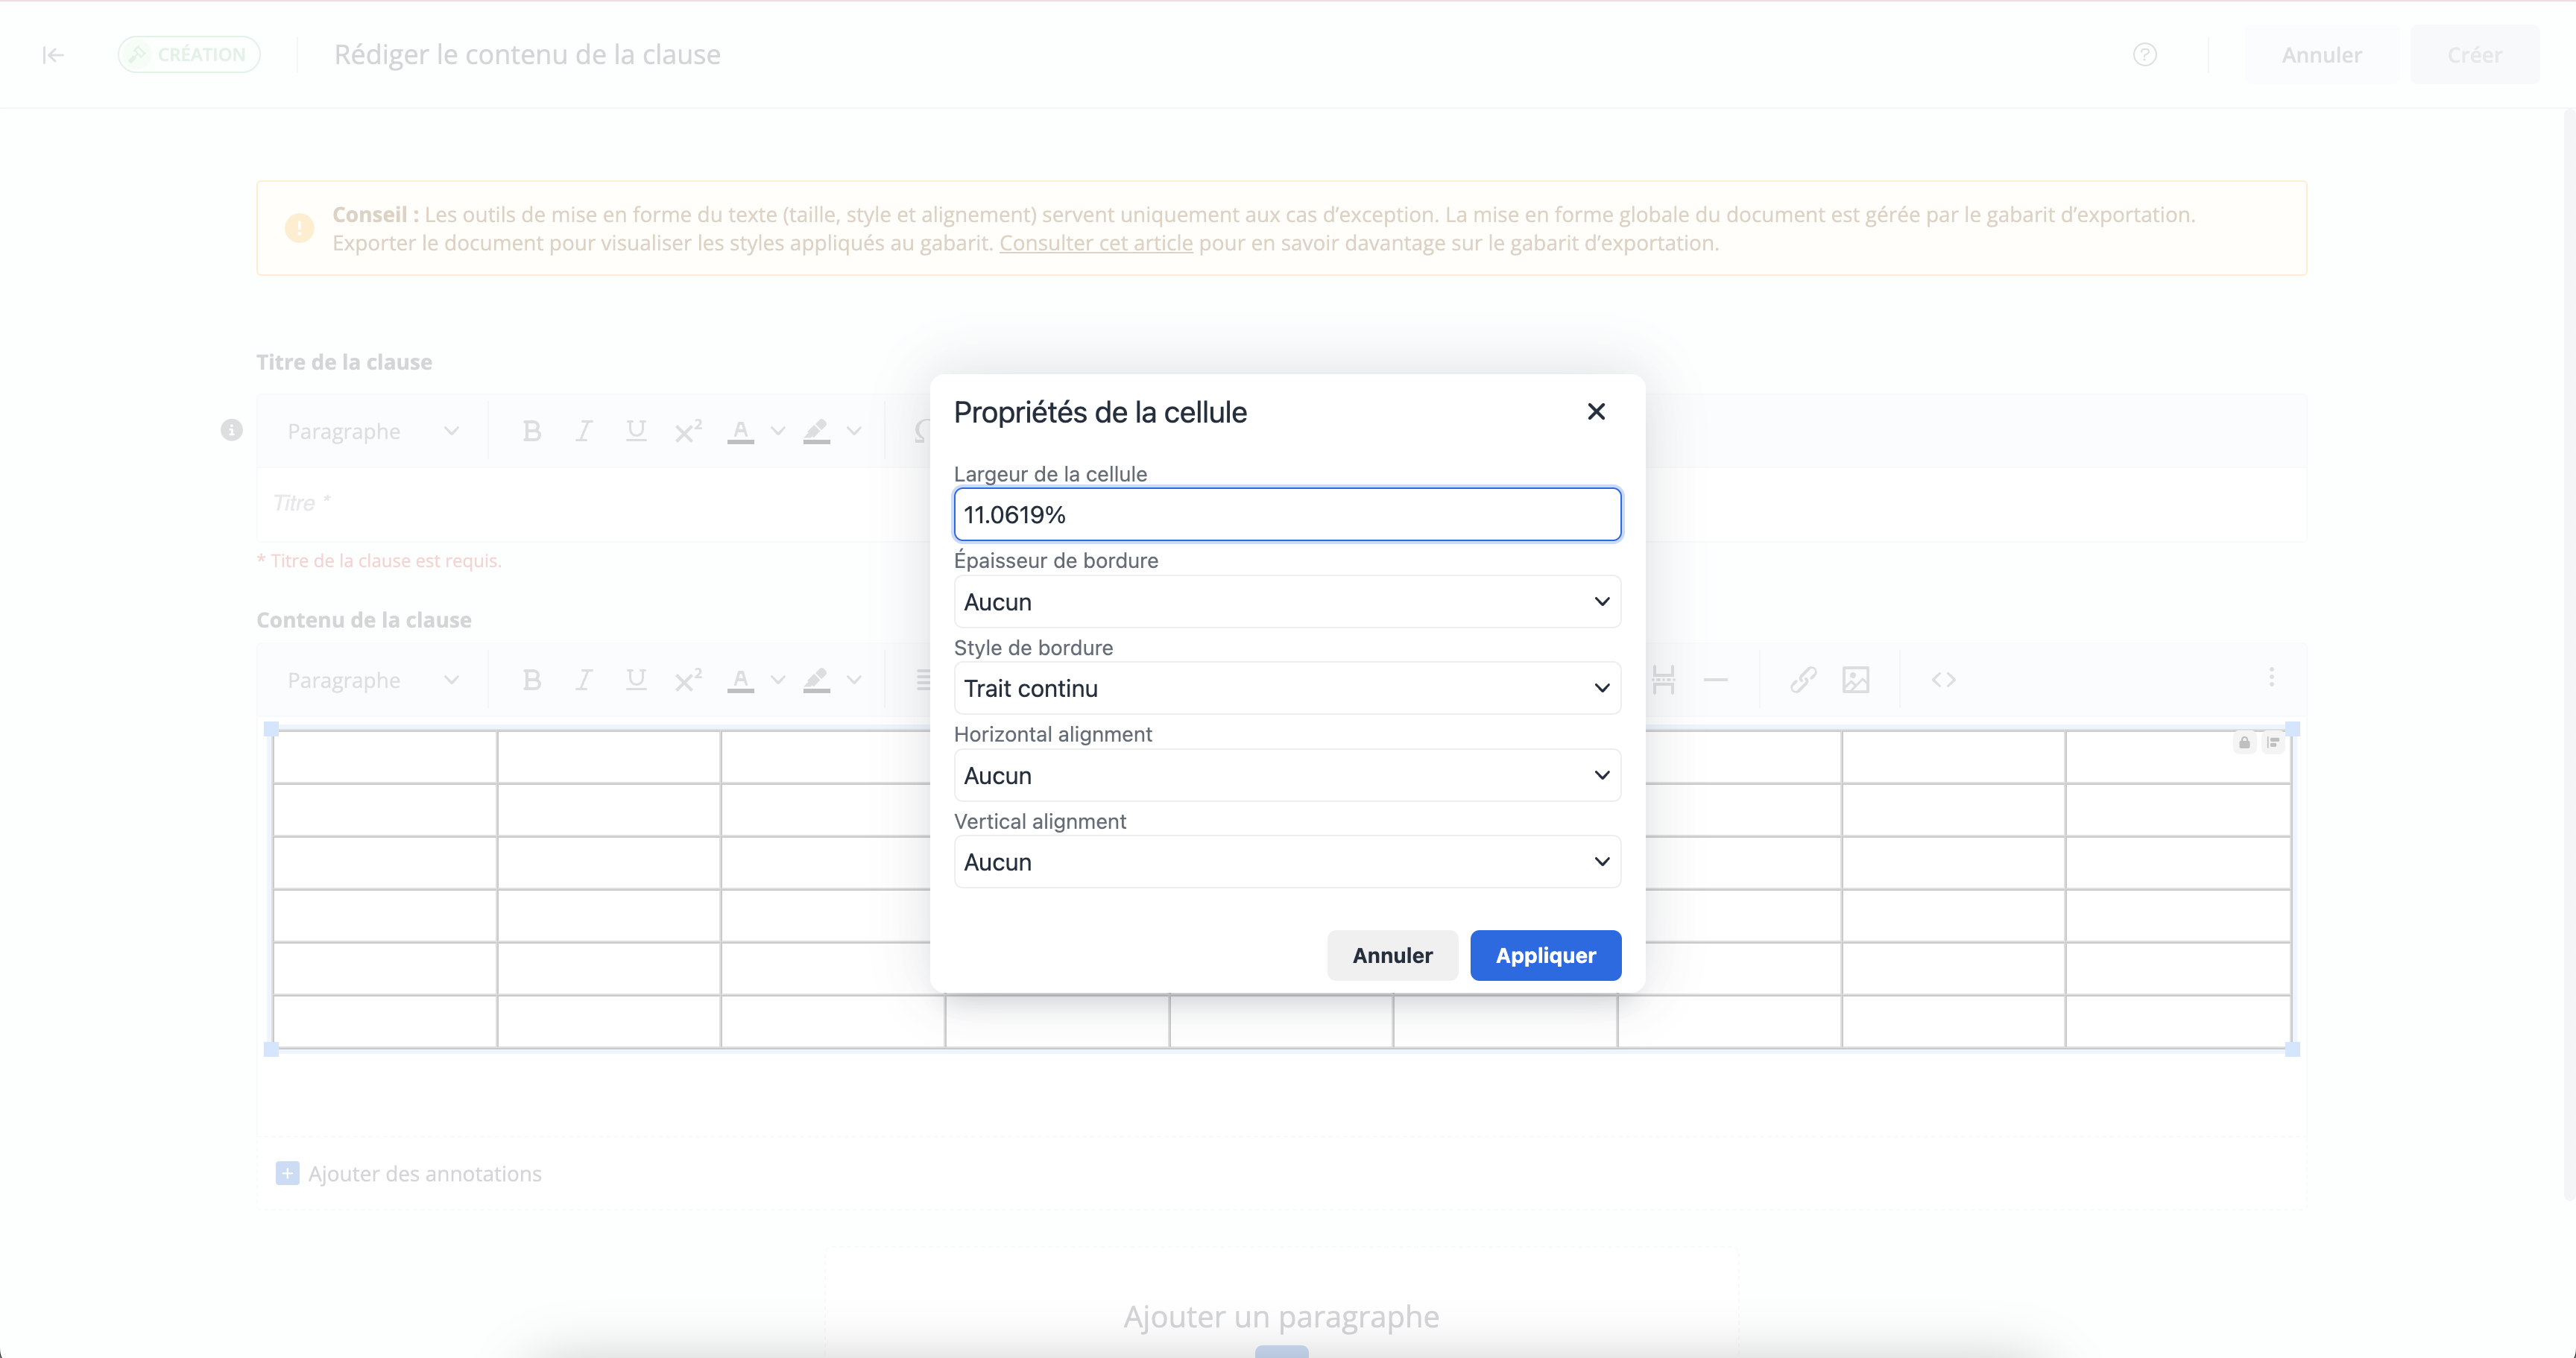Expand the Horizontal alignment dropdown

1287,775
